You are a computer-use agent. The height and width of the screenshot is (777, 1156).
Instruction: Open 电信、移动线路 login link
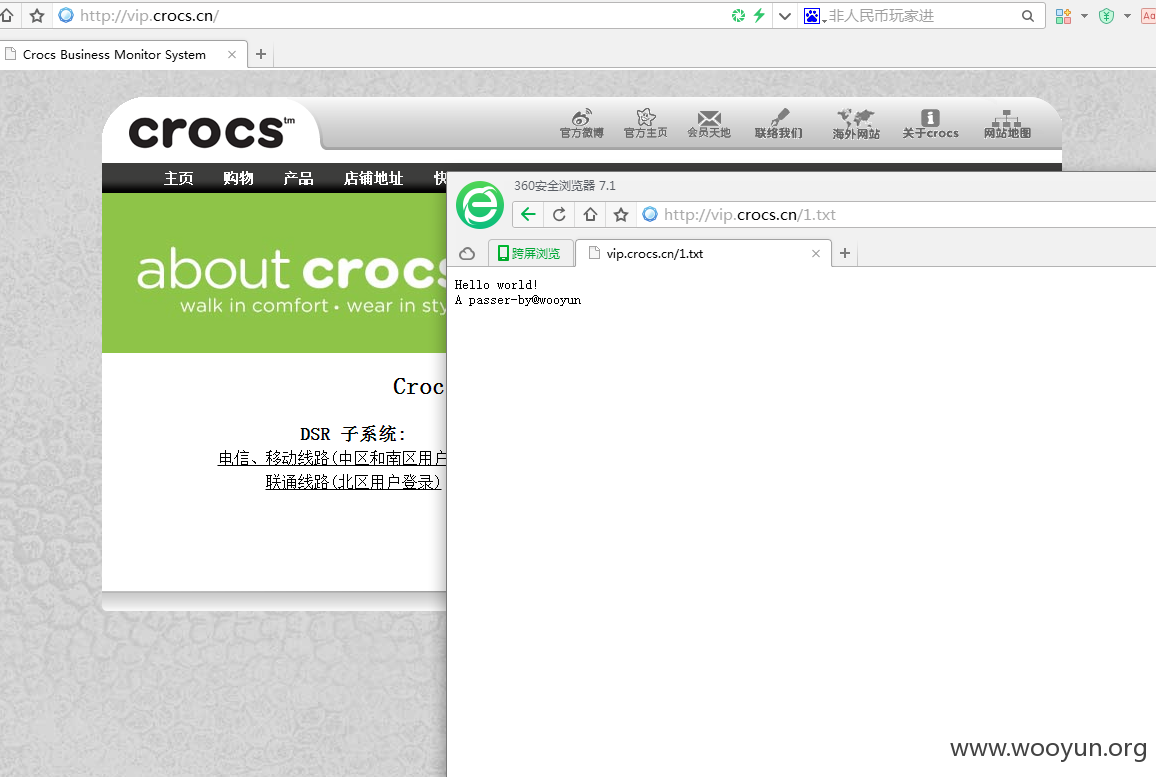[332, 458]
